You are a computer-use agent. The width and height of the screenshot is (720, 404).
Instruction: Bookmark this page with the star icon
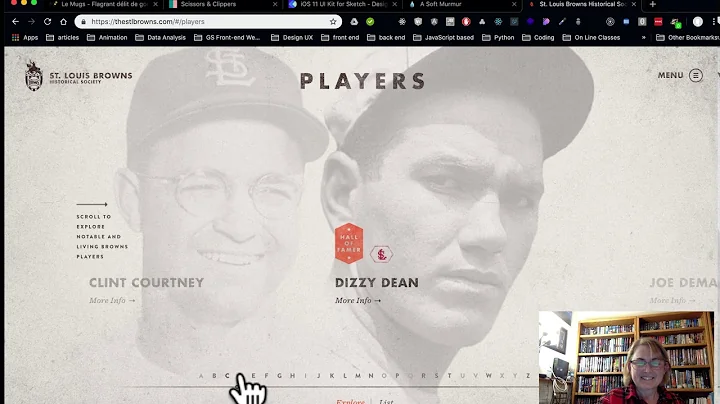(333, 22)
